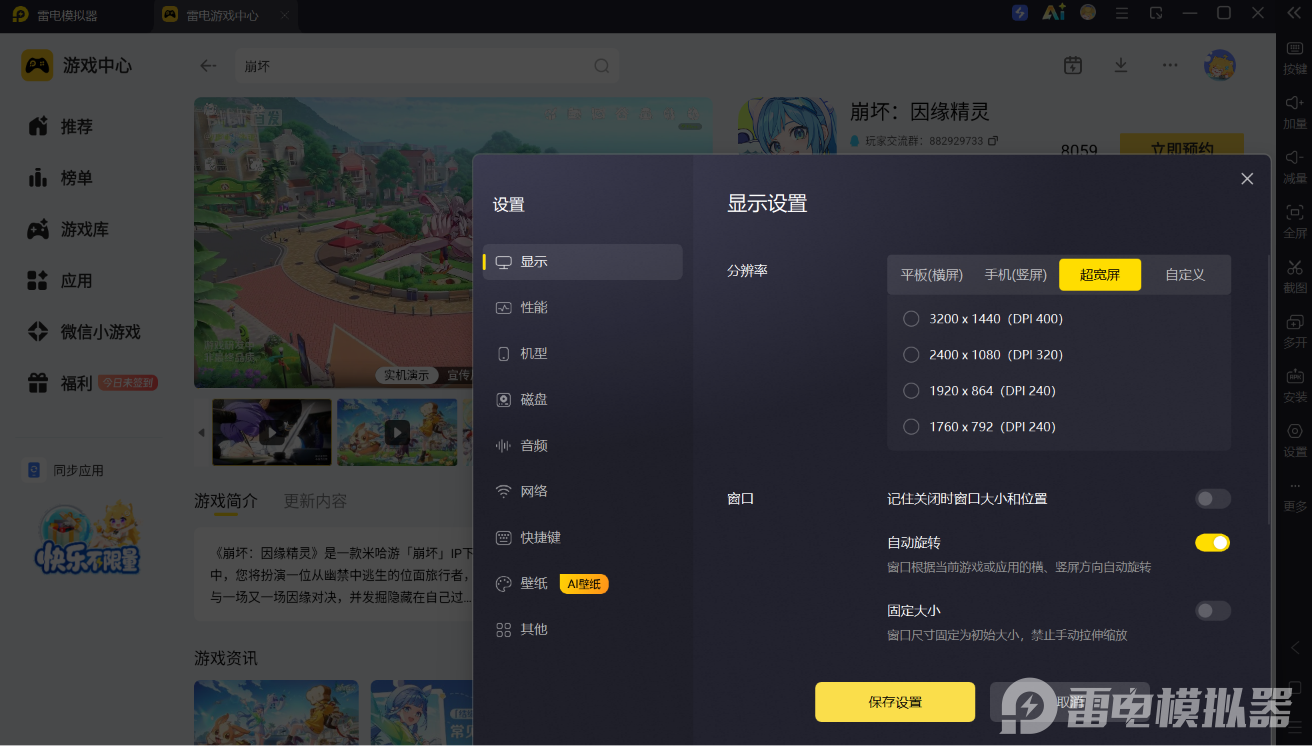Open the title bar hamburger menu
Image resolution: width=1312 pixels, height=746 pixels.
(x=1122, y=13)
